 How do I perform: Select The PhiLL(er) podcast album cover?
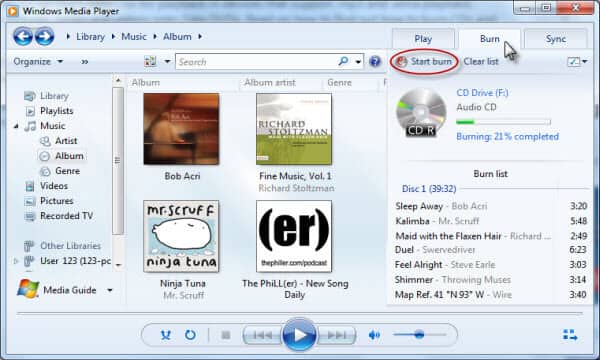click(294, 236)
